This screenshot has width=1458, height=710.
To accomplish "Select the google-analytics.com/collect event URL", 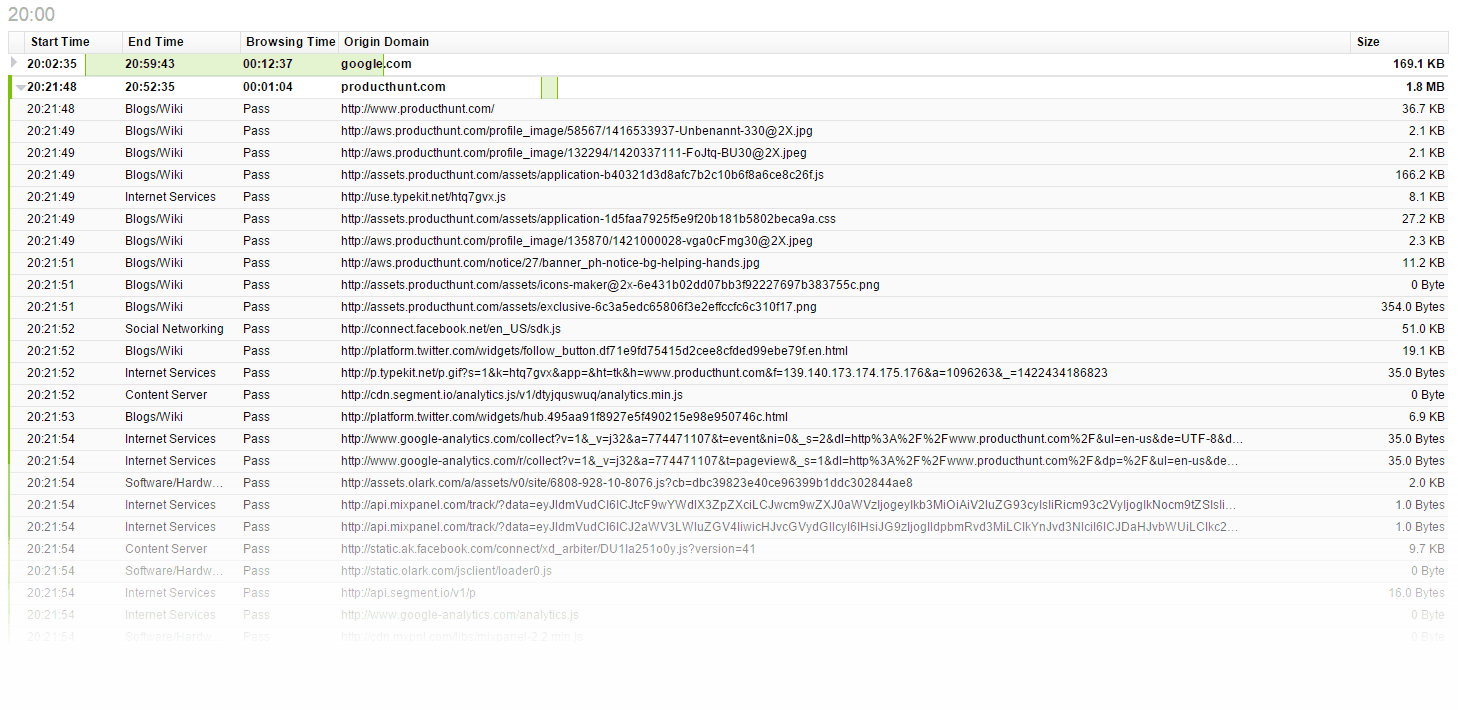I will click(x=792, y=439).
